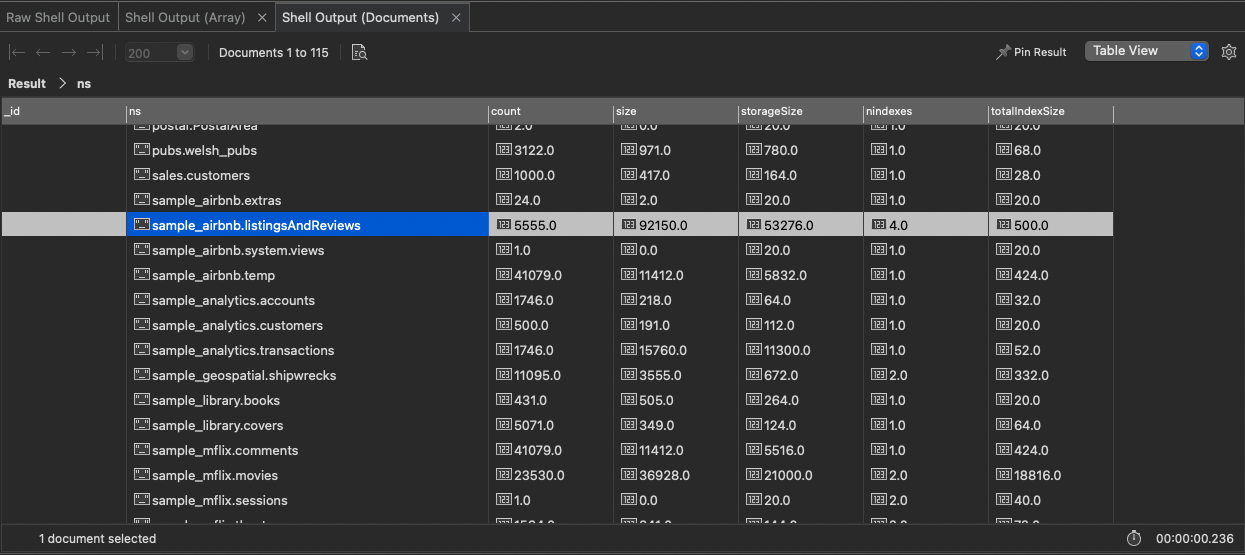Go to the first page of results

17,52
